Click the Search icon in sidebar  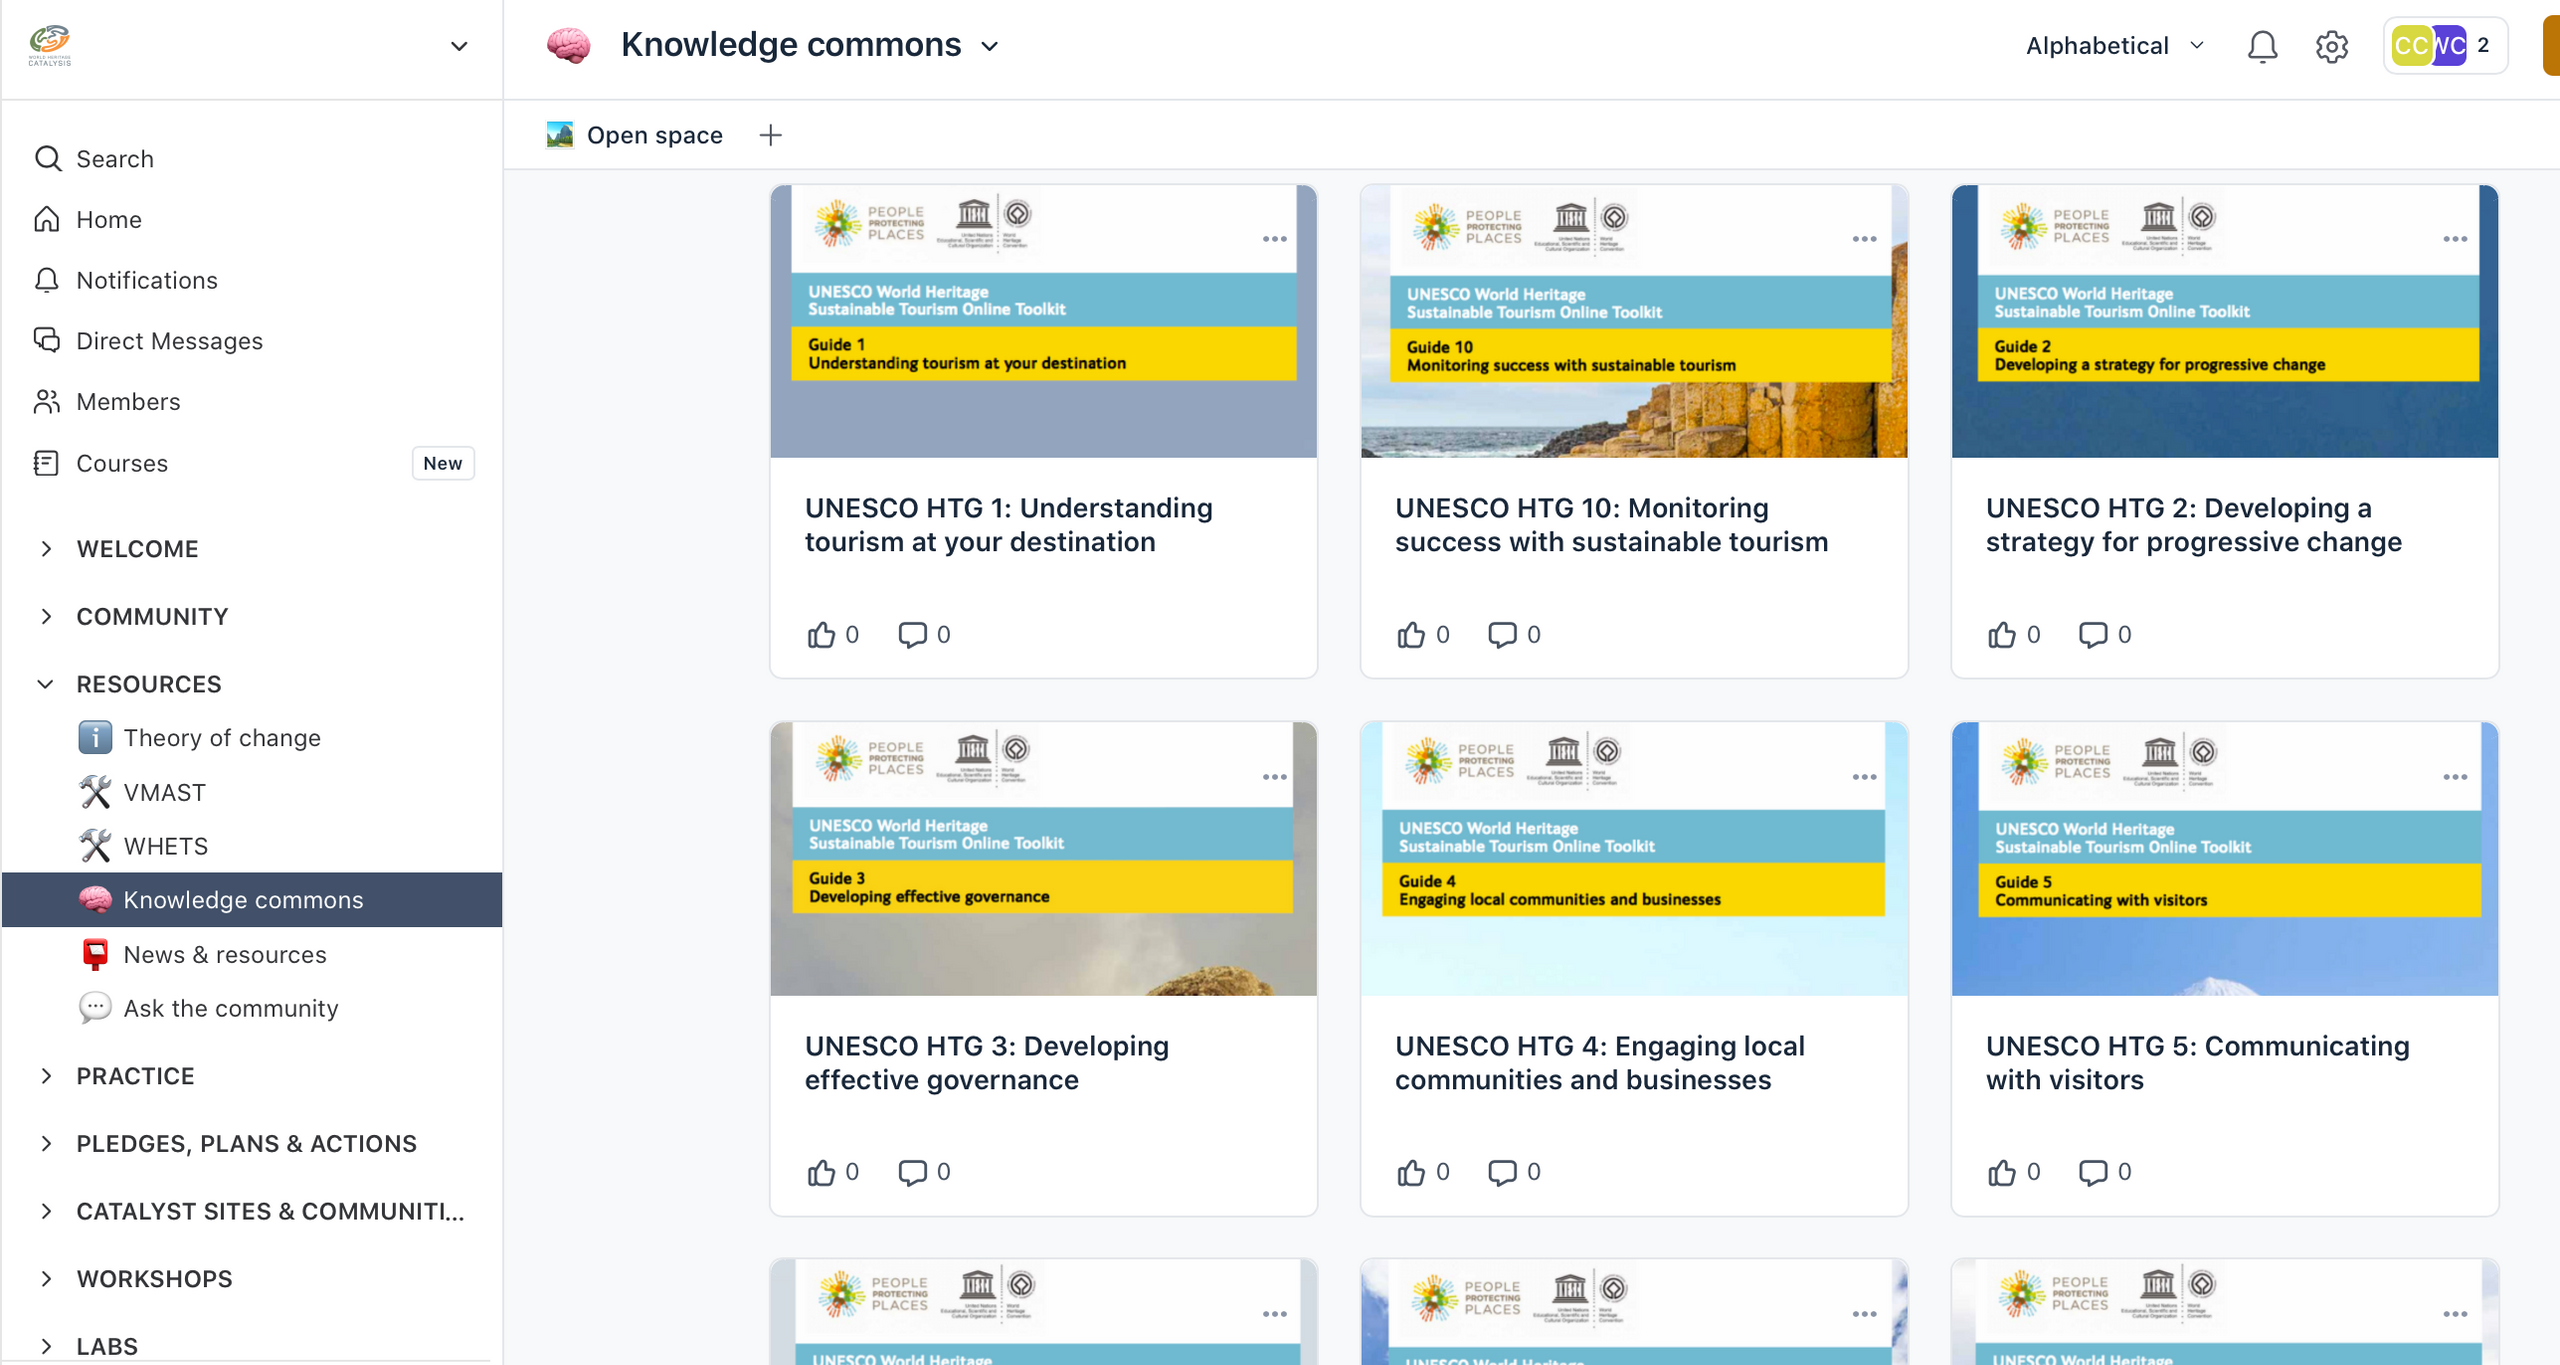47,159
